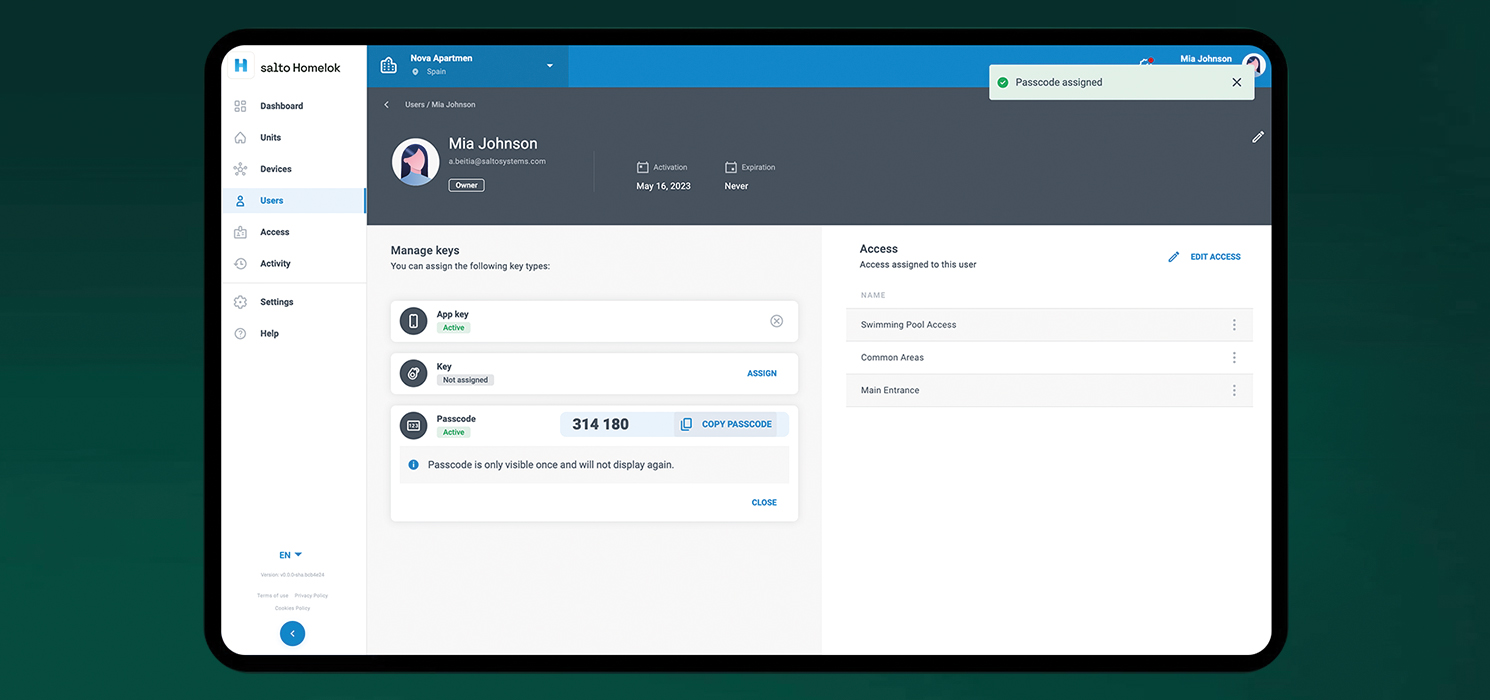
Task: Open Cookies Policy link
Action: pyautogui.click(x=292, y=608)
